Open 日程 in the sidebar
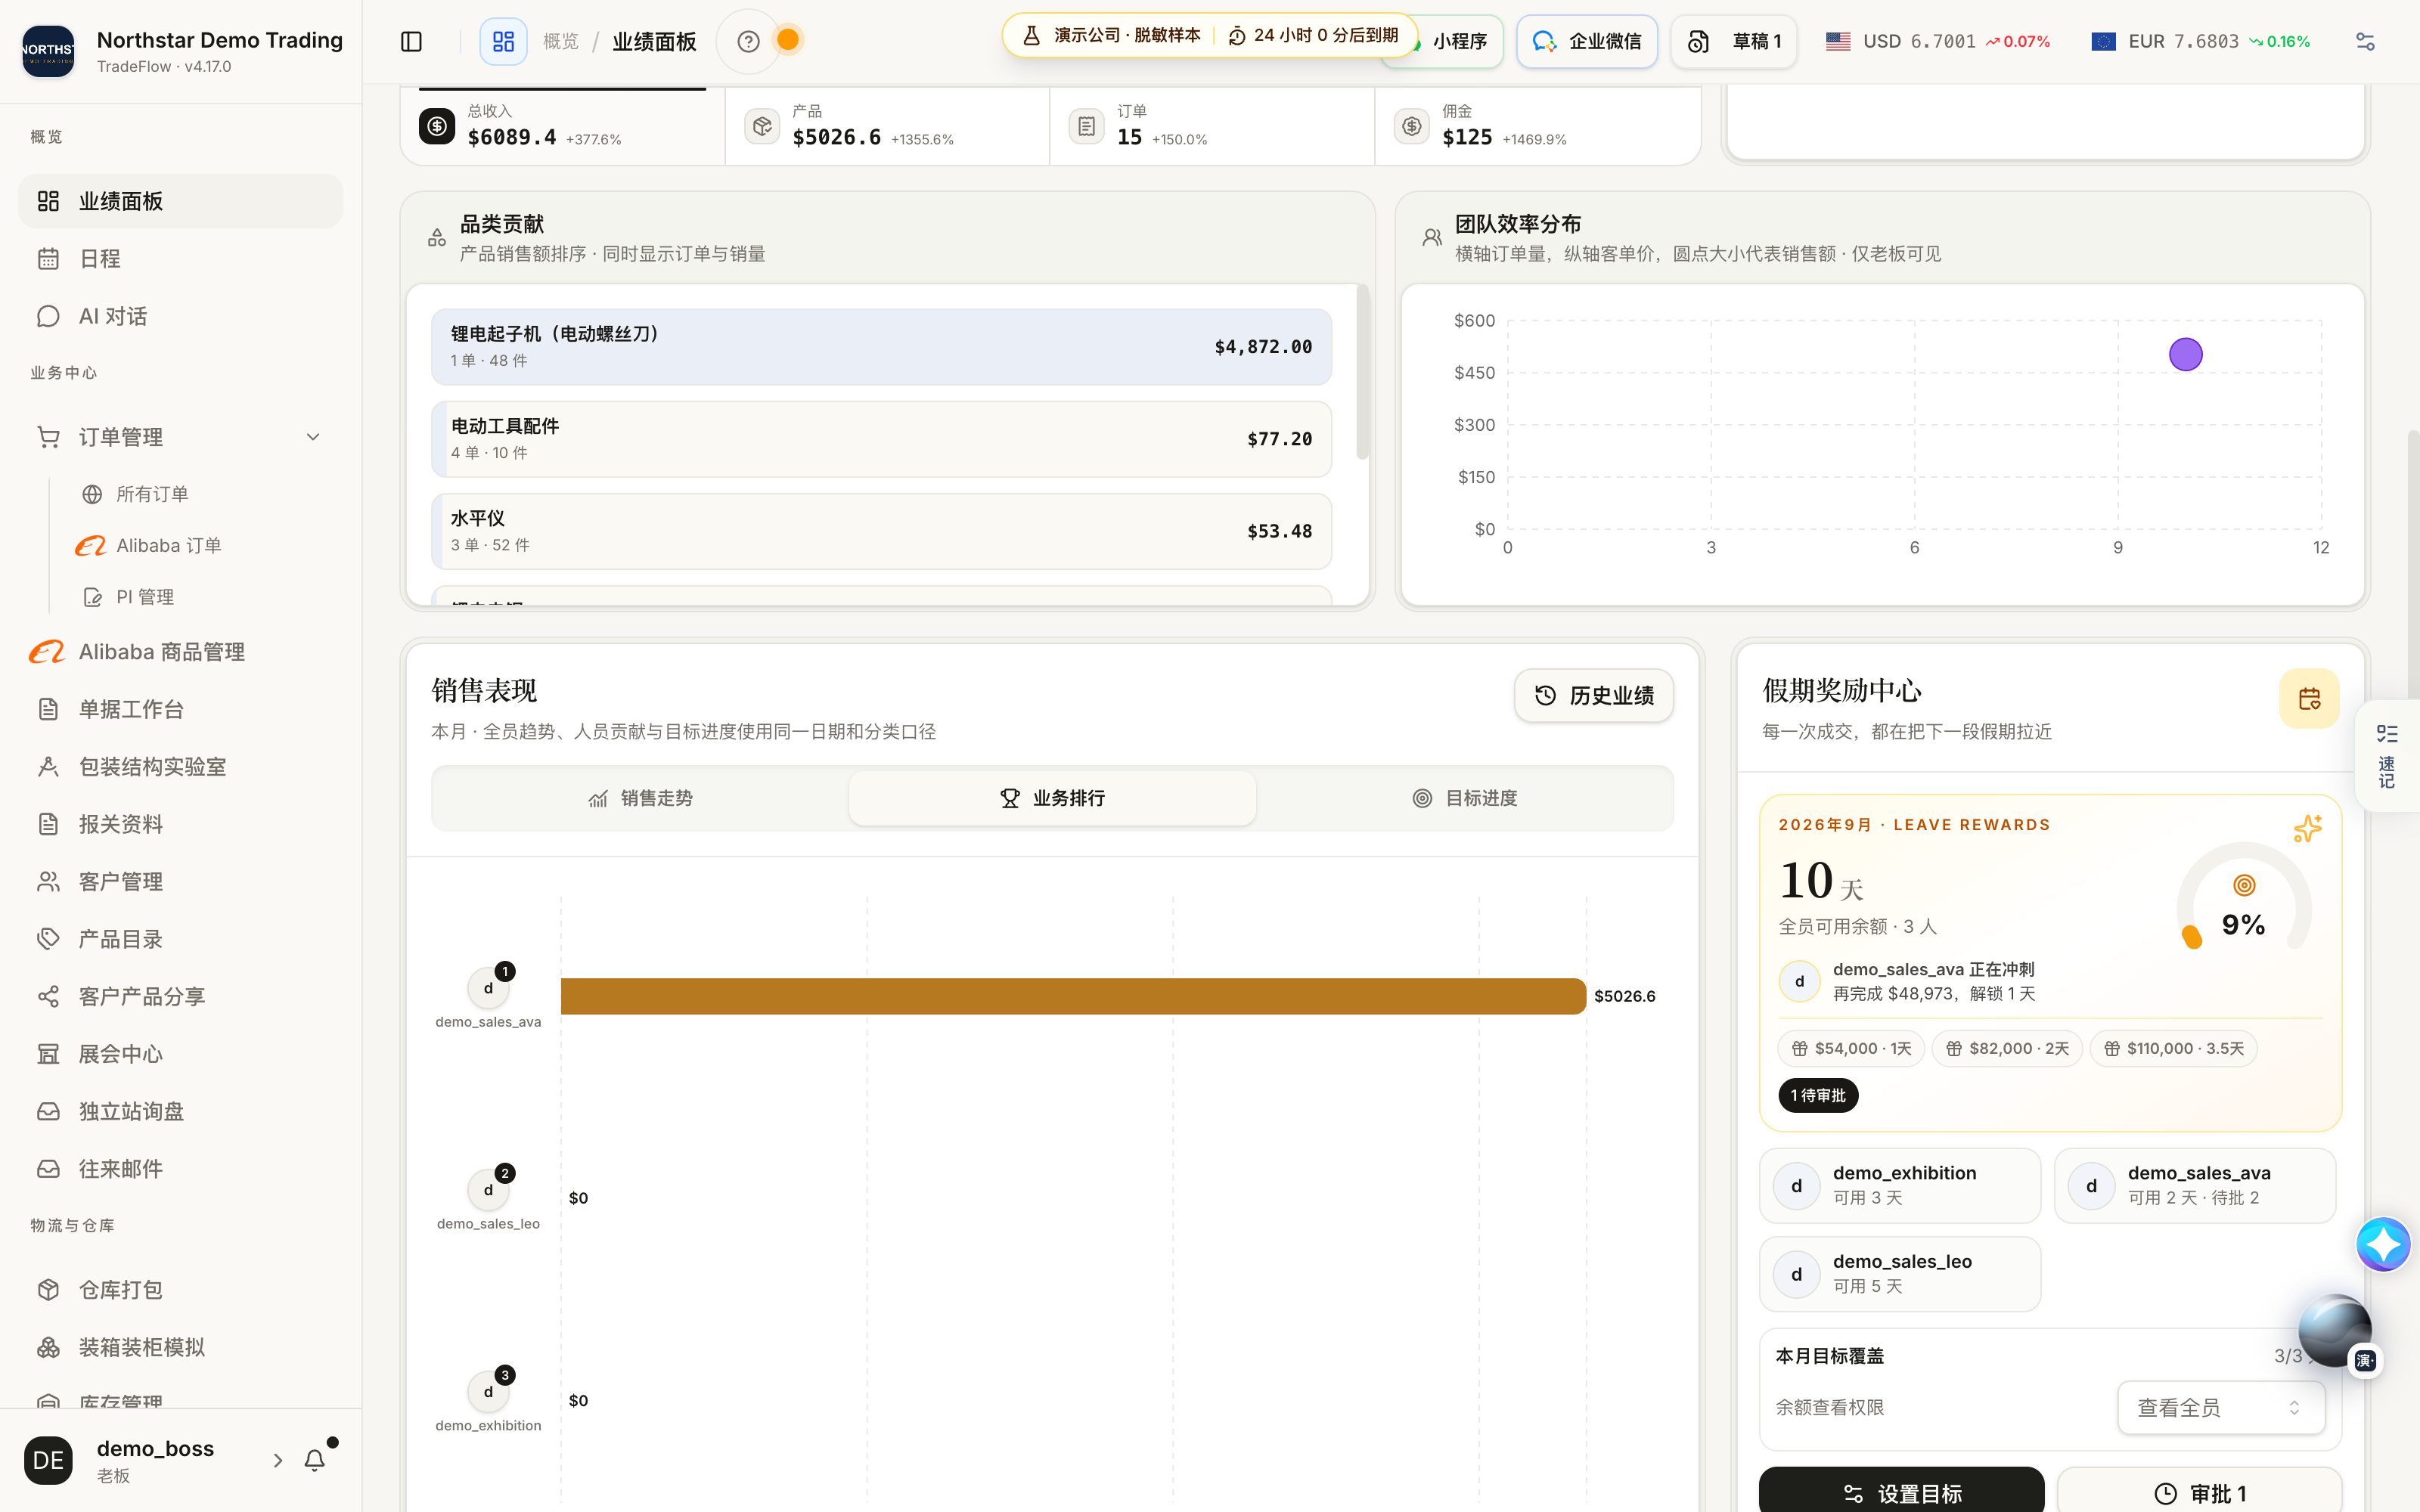Viewport: 2420px width, 1512px height. 180,259
